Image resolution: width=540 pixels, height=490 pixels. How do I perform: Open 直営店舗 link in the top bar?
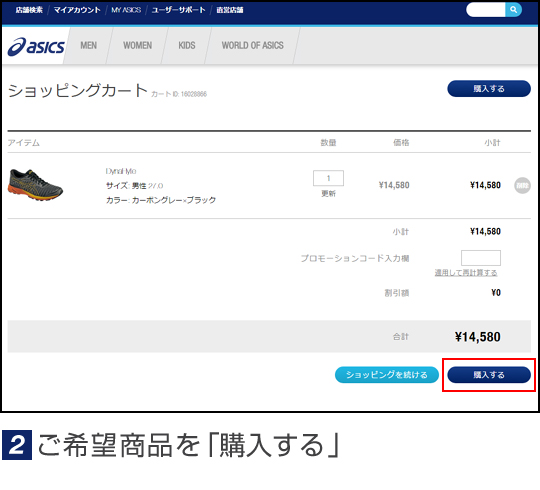(x=230, y=10)
